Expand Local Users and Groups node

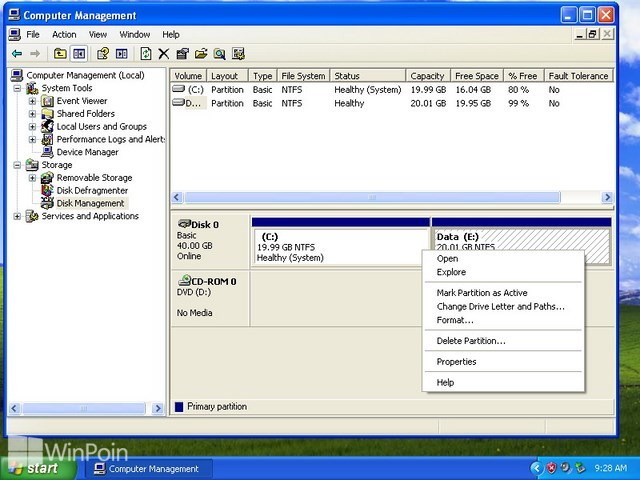pos(32,127)
